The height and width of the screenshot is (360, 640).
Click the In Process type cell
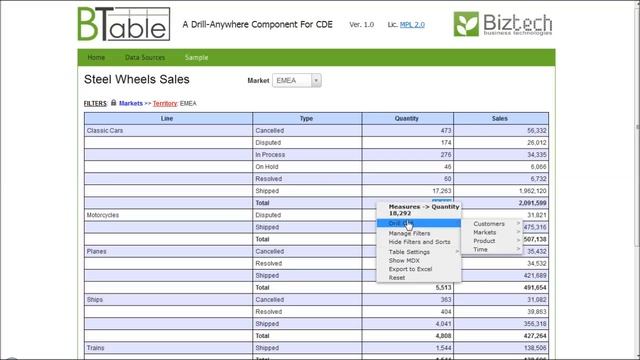click(x=307, y=155)
